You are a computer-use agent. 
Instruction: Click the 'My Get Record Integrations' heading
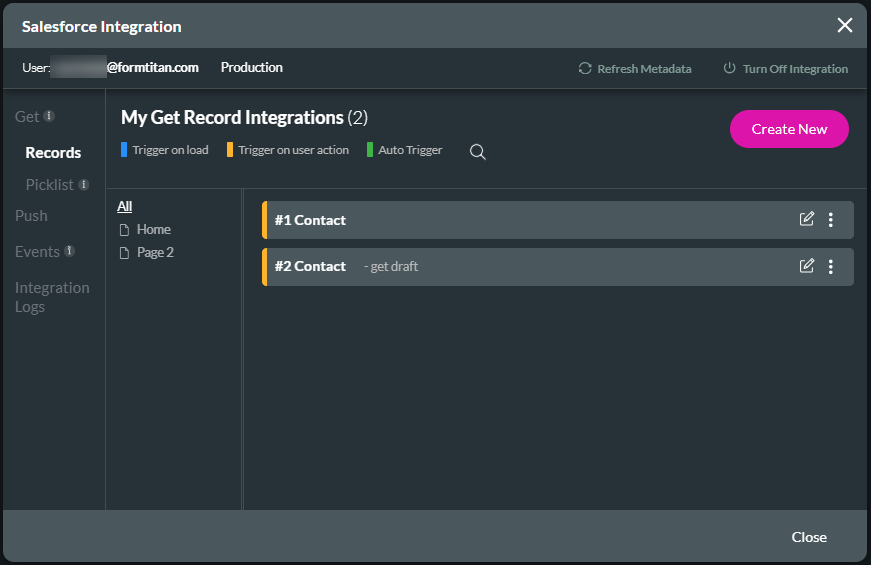(232, 118)
